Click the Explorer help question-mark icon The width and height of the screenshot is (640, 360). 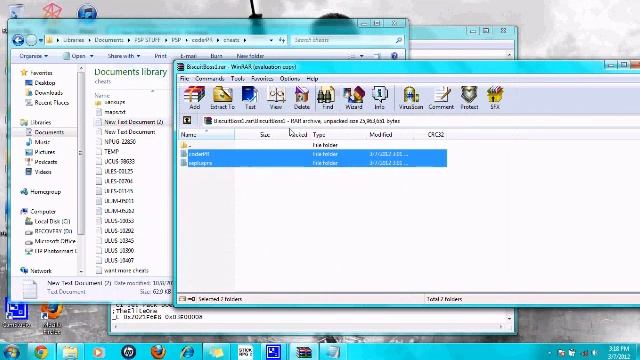click(x=394, y=56)
